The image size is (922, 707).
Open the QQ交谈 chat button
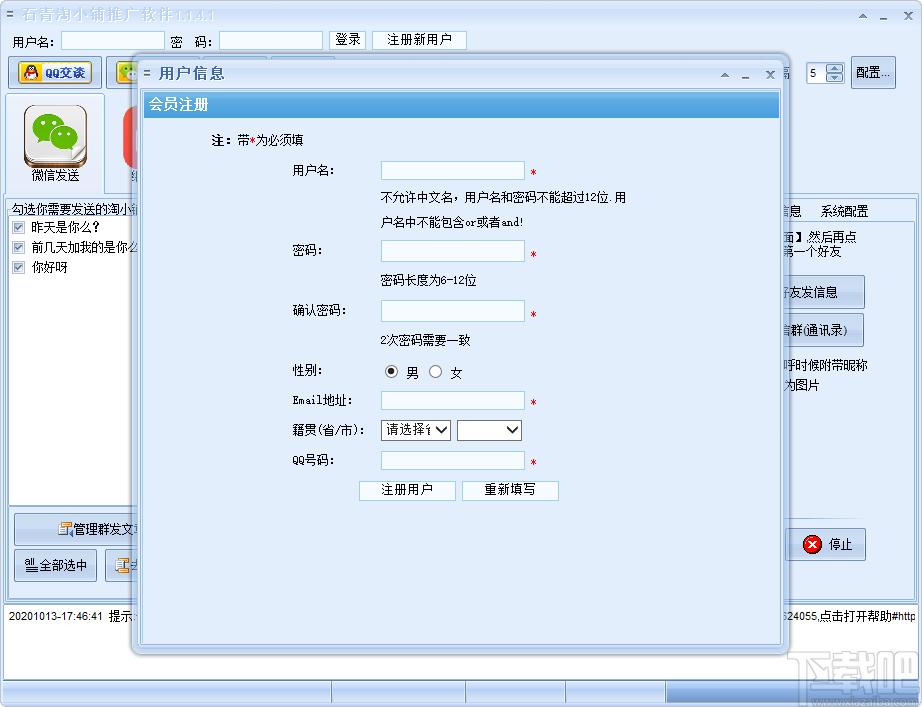click(x=55, y=72)
